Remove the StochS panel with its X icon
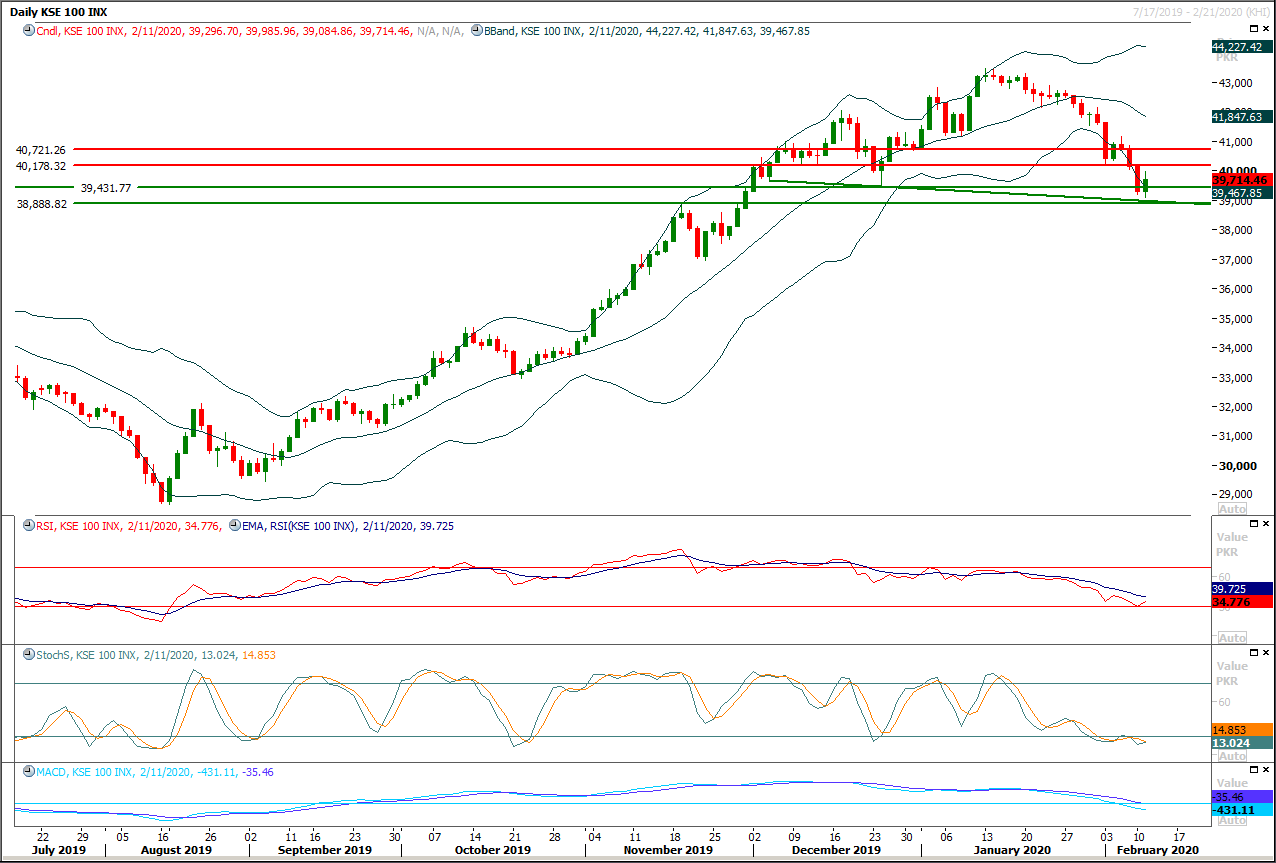Image resolution: width=1276 pixels, height=863 pixels. point(1265,652)
